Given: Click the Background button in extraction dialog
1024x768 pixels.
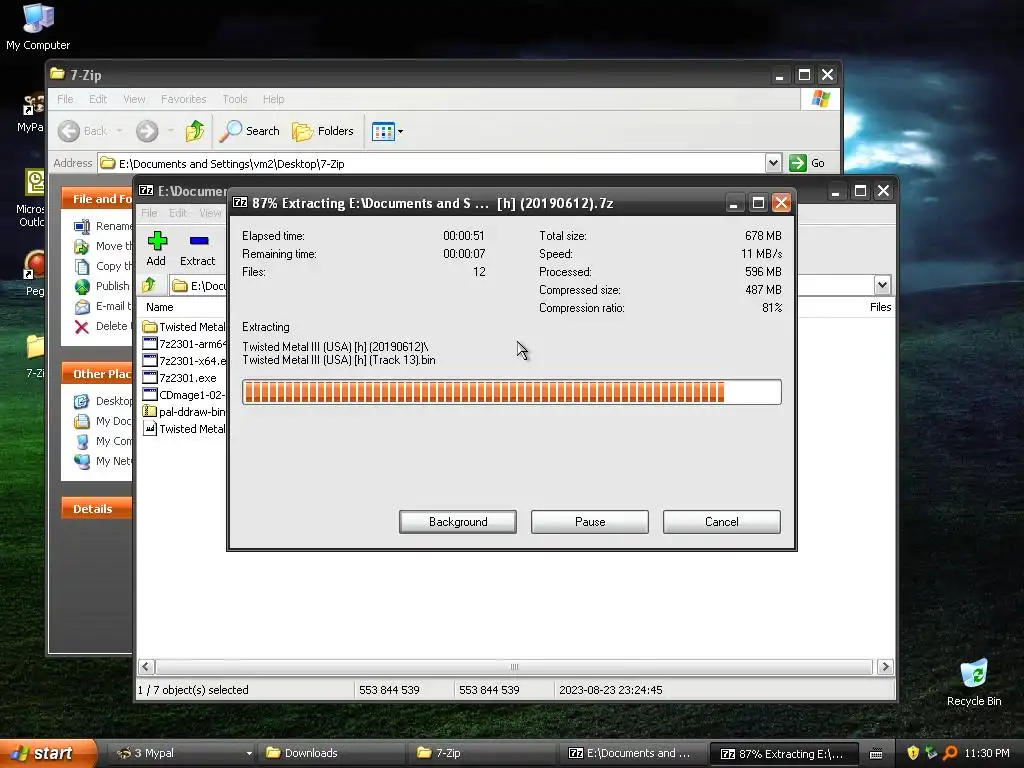Looking at the screenshot, I should click(x=458, y=522).
